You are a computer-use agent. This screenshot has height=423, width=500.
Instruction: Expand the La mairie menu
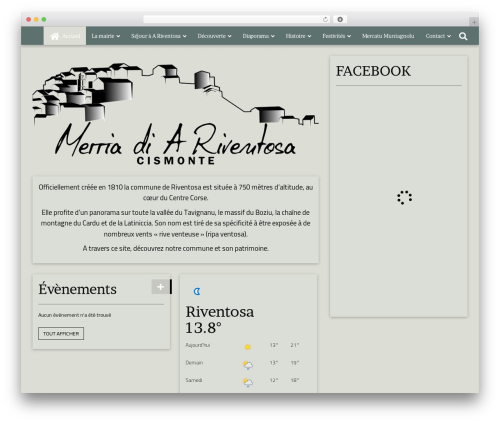tap(106, 36)
